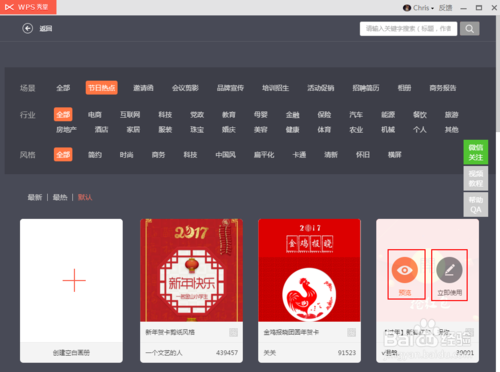Choose the 婚庆 industry filter

coord(229,129)
